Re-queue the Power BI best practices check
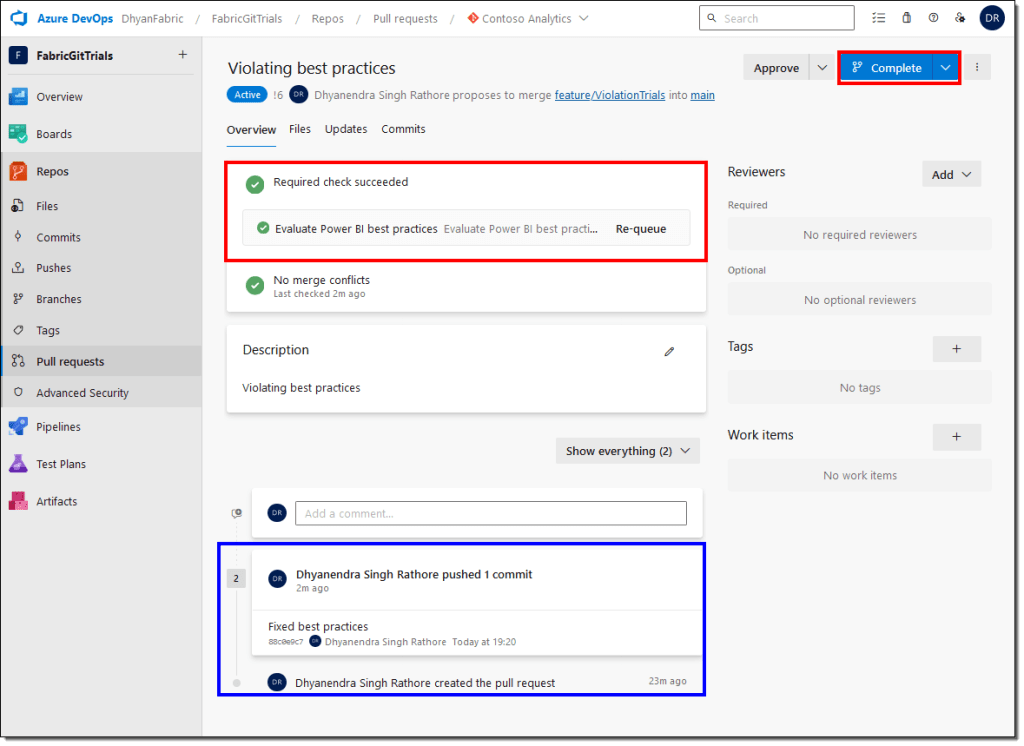Screen dimensions: 1024x746 tap(640, 229)
